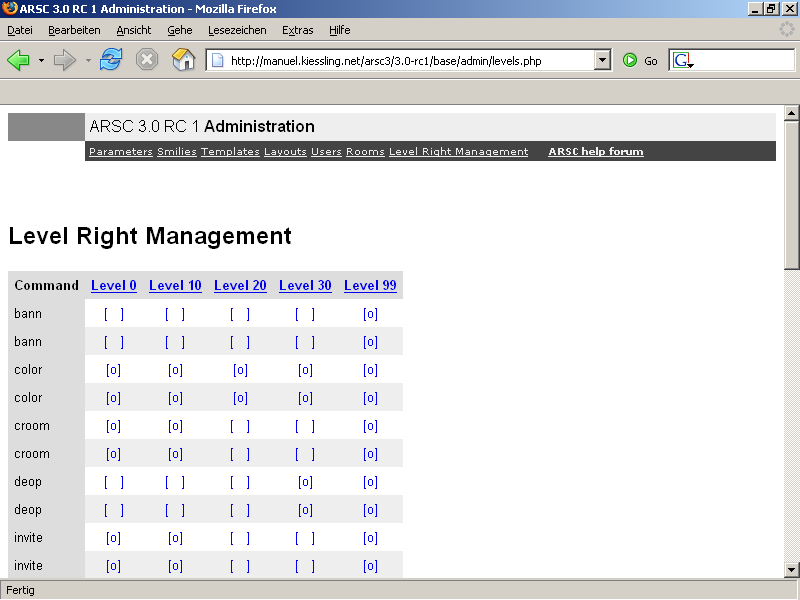Click the Forward arrow button
The height and width of the screenshot is (600, 800).
click(x=65, y=60)
